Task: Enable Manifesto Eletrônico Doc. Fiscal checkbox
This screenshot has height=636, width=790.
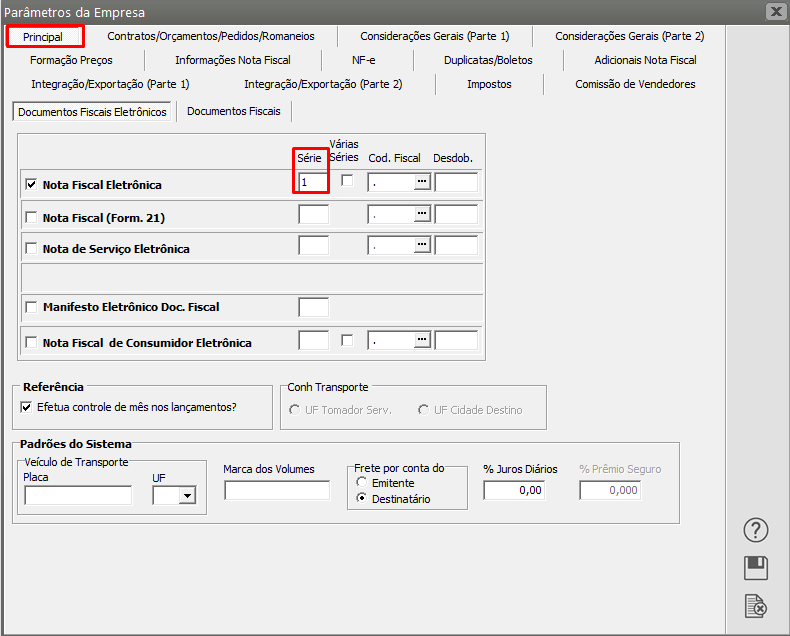Action: tap(31, 307)
